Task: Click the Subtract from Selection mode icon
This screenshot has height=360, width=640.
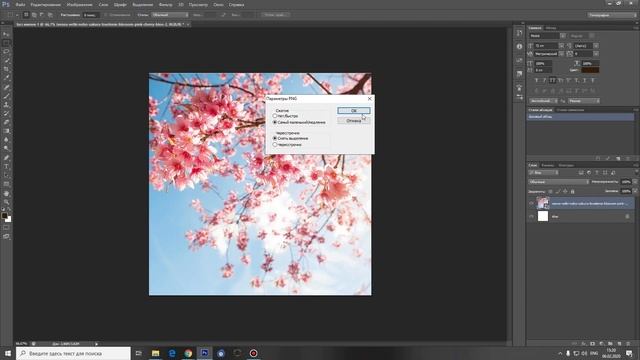Action: tap(42, 15)
